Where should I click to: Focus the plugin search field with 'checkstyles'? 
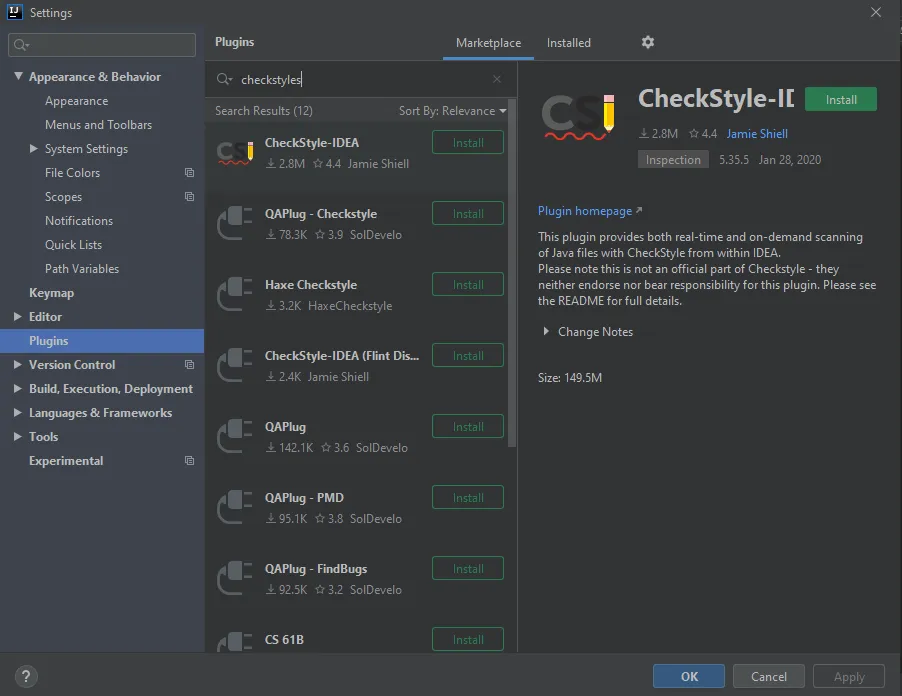[x=362, y=79]
